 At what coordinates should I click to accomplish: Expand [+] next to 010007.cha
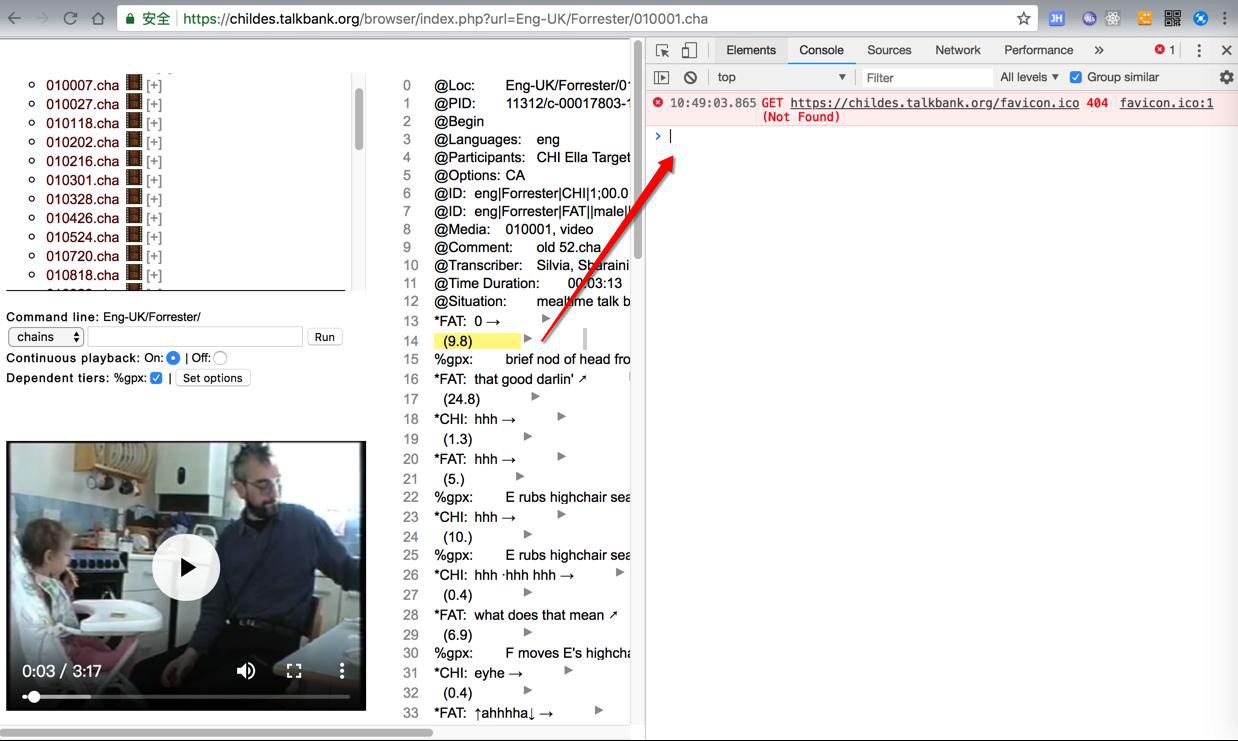[154, 85]
